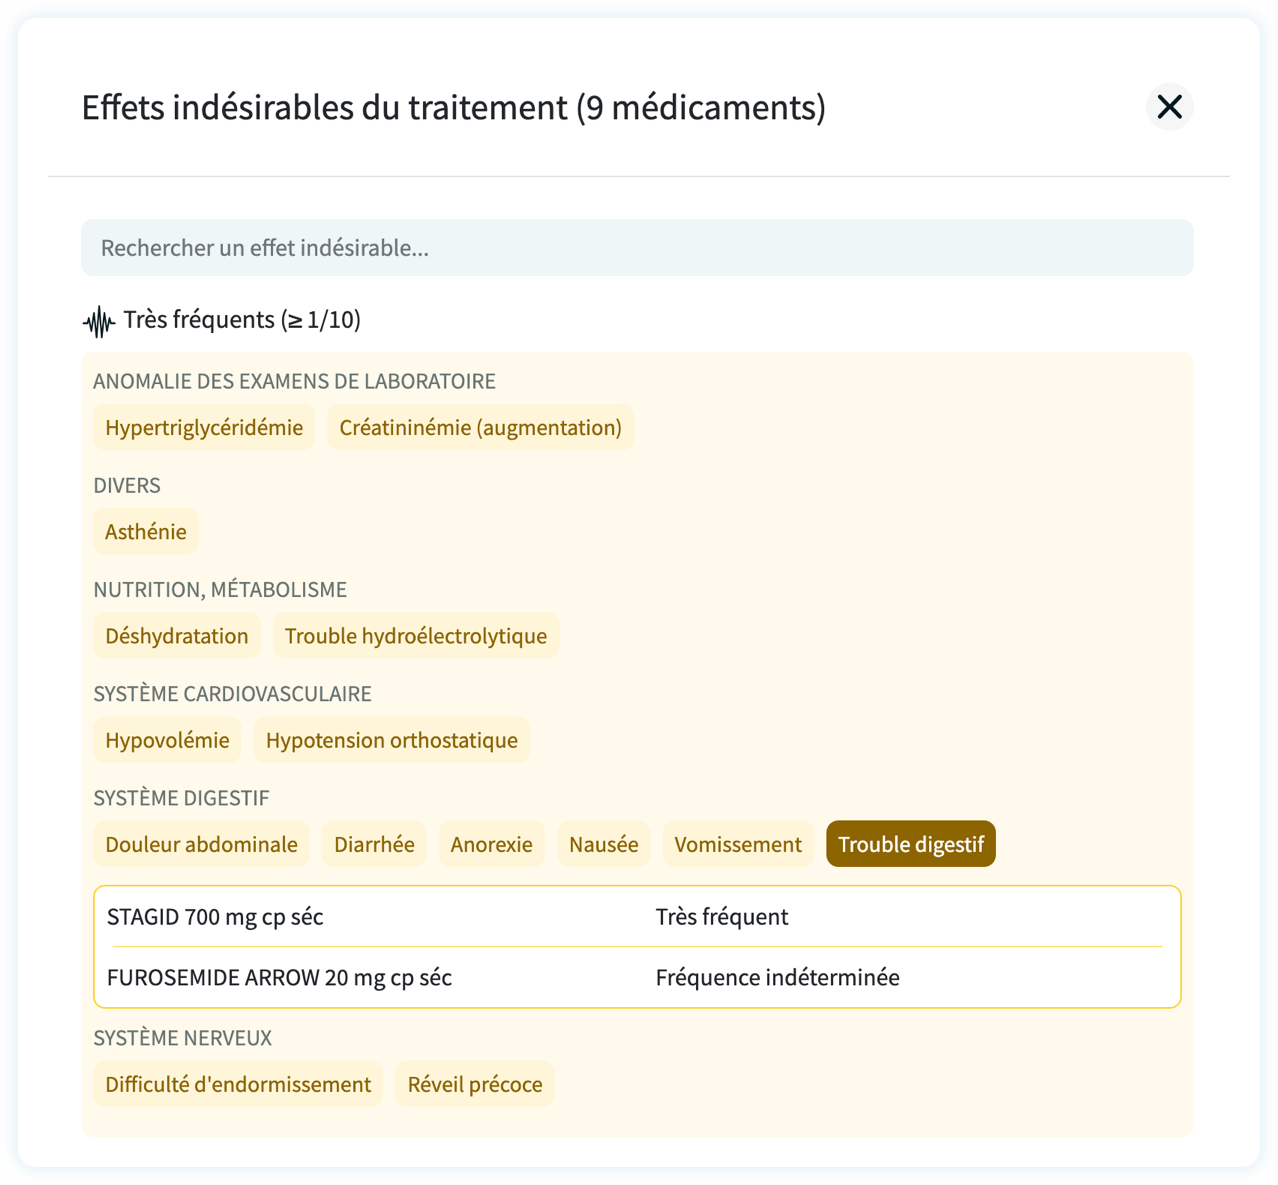Click the X icon to dismiss the modal

pos(1168,107)
